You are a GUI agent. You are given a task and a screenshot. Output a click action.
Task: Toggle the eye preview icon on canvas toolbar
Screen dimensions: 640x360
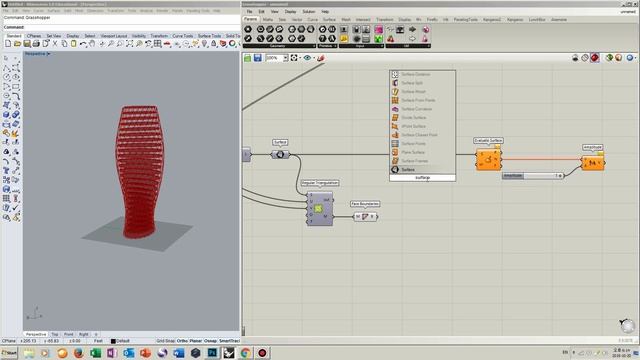(x=307, y=58)
